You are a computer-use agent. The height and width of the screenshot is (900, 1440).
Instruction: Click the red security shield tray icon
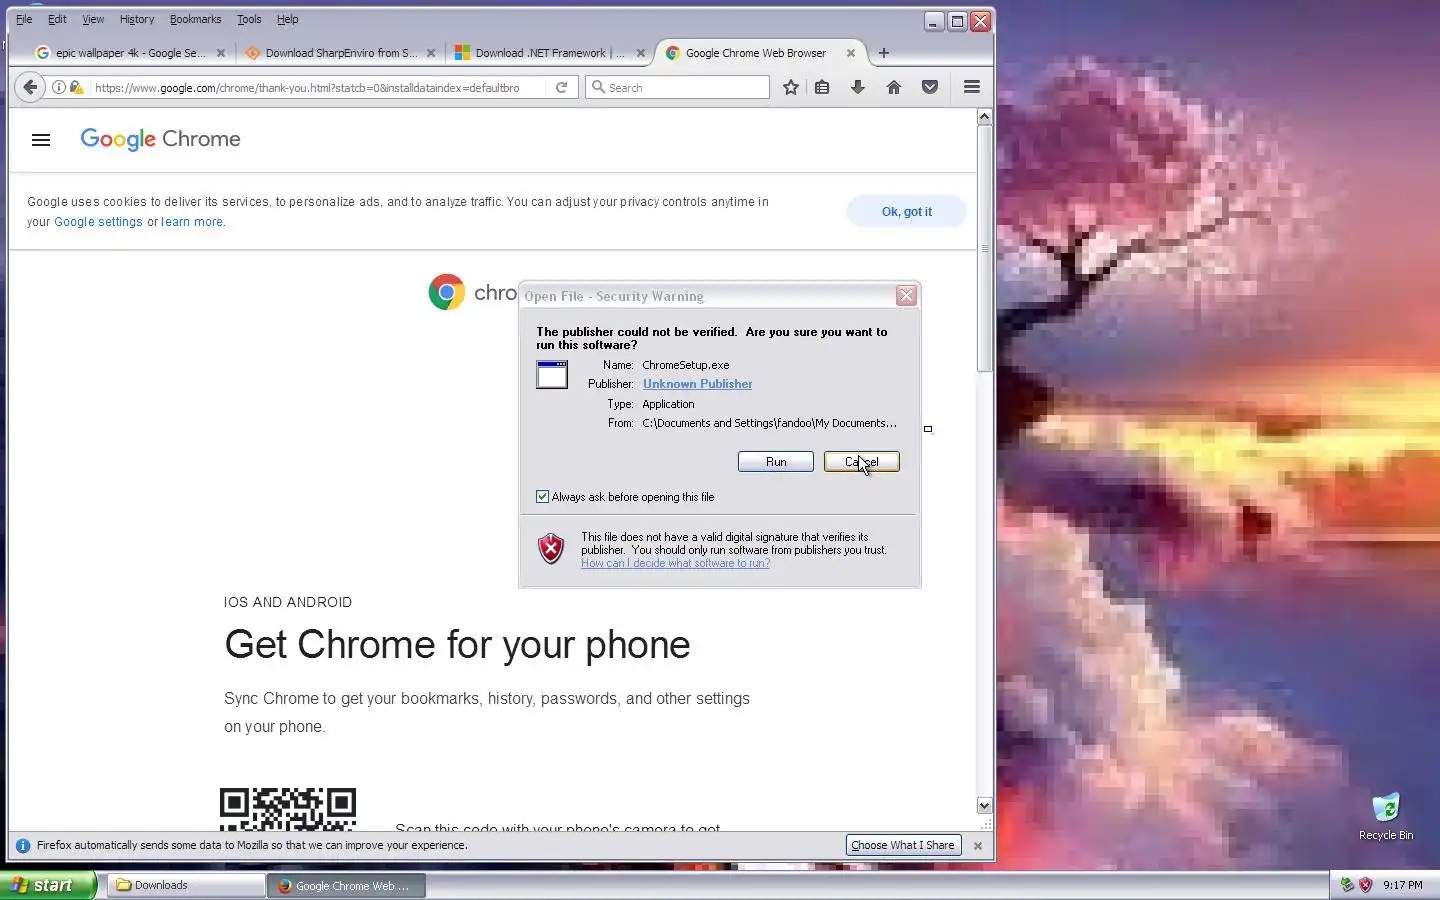[1365, 885]
